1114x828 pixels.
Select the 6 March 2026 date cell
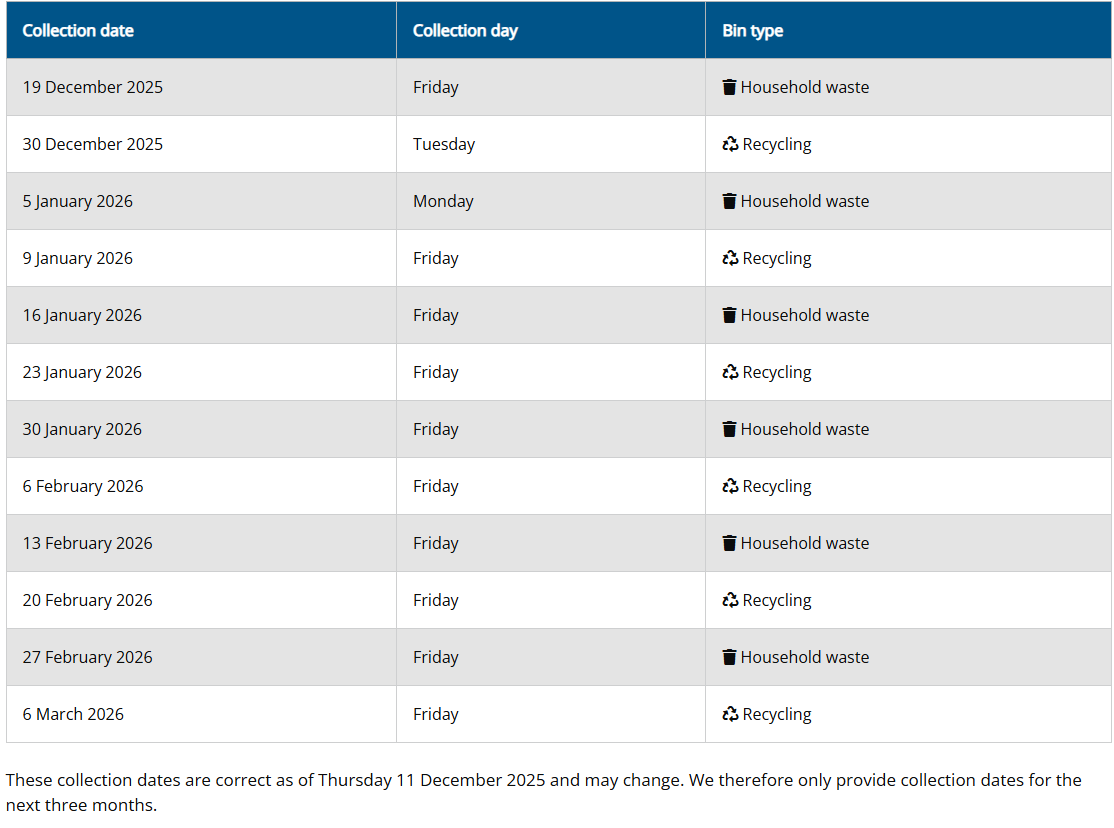73,714
